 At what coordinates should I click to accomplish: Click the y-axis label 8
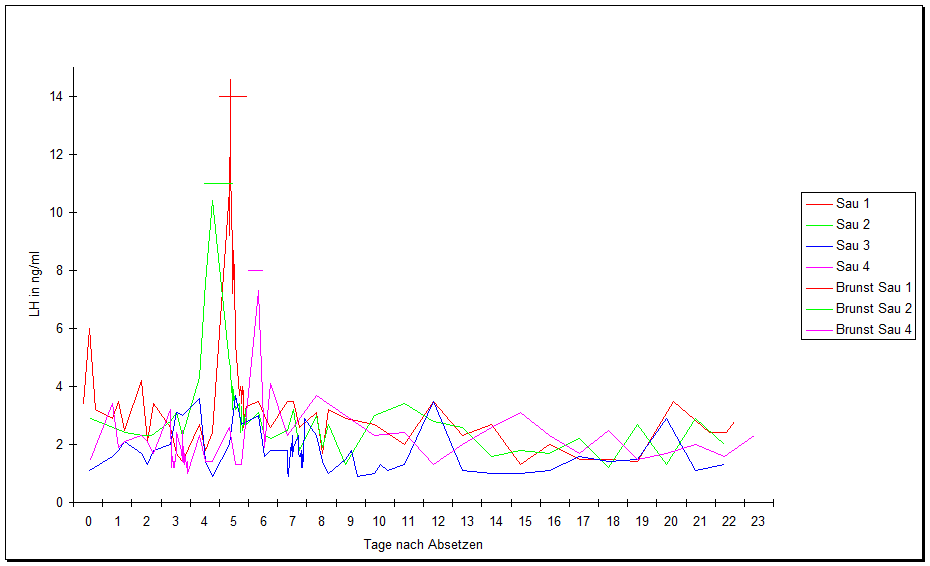pyautogui.click(x=59, y=271)
